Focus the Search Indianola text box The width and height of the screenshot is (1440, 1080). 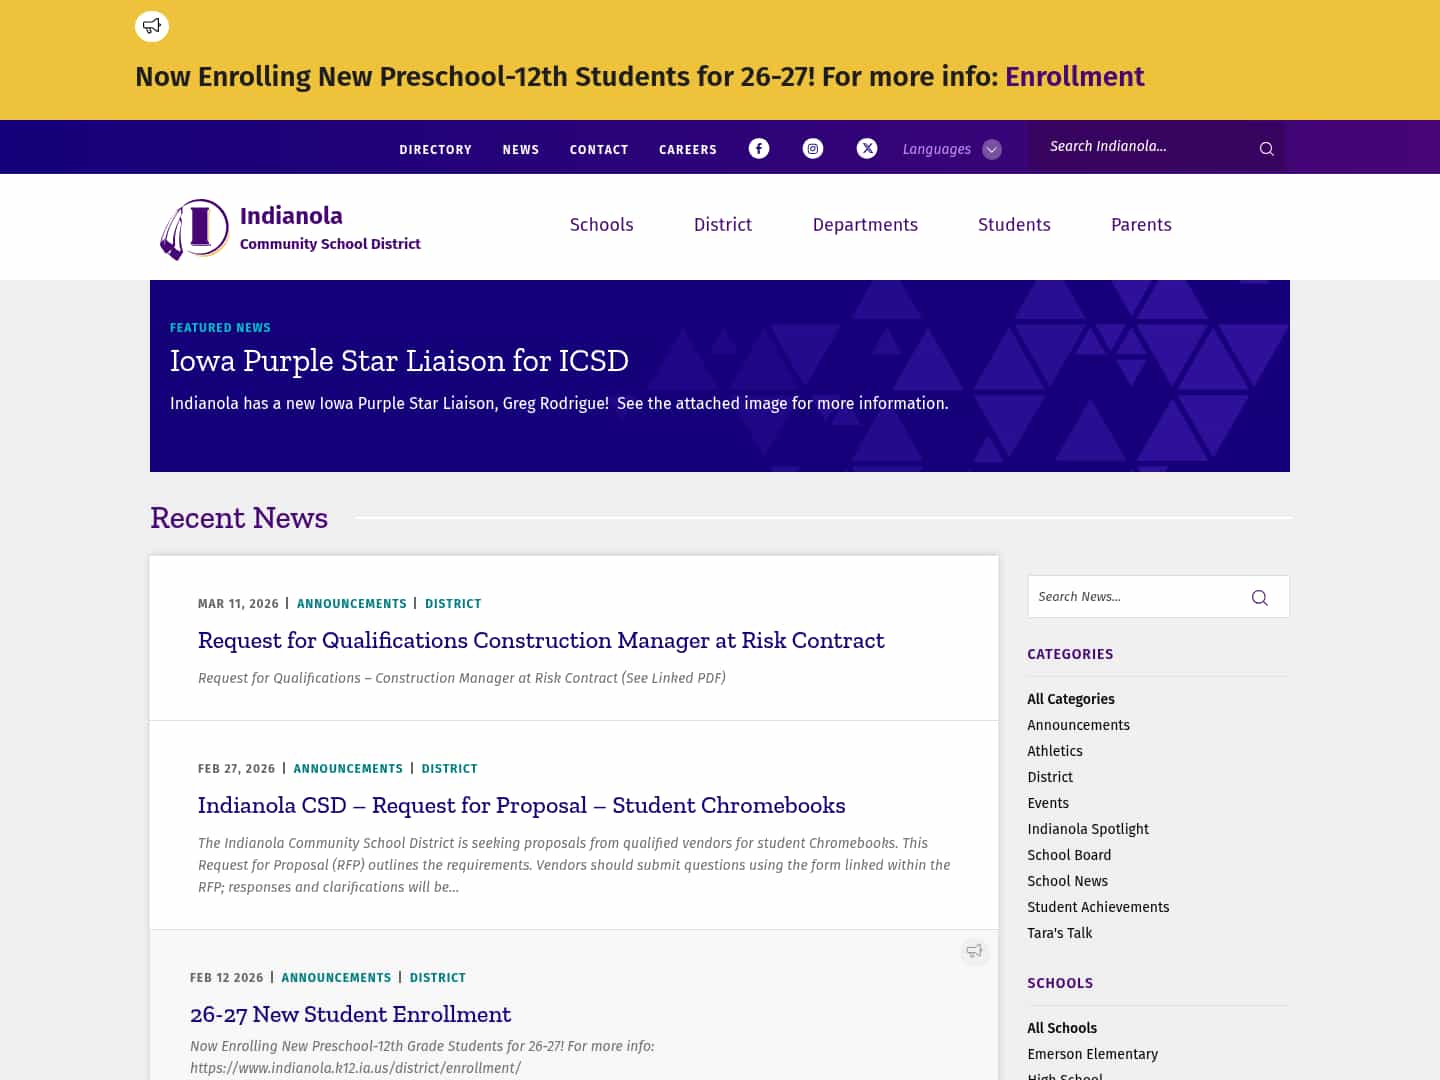(x=1145, y=147)
